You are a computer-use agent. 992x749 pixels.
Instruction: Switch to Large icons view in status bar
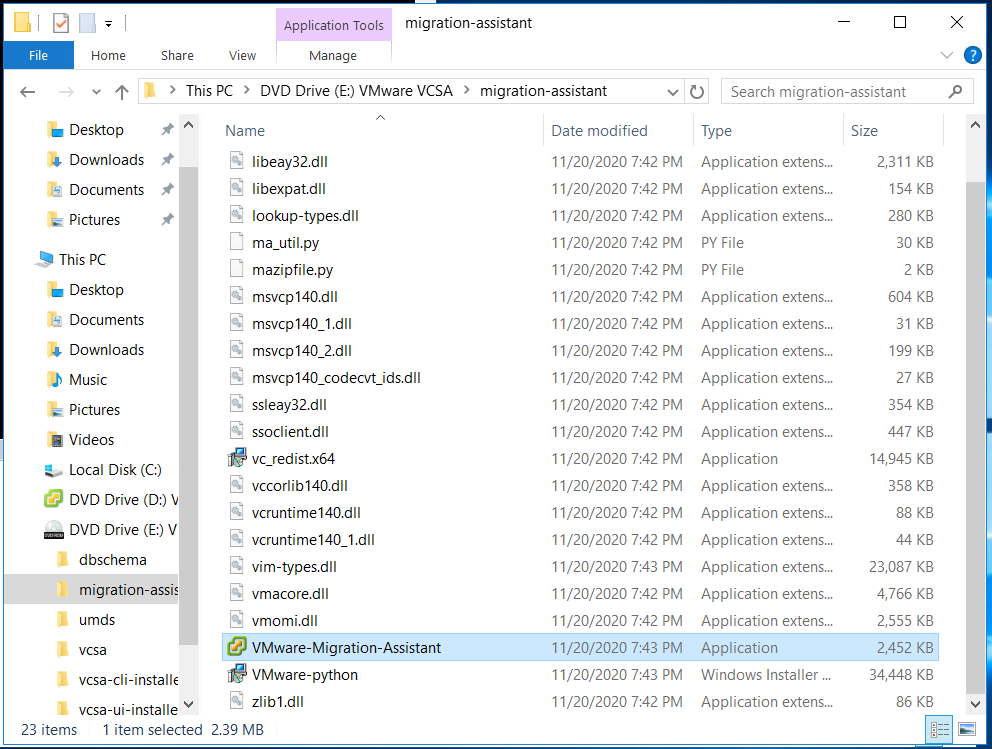967,729
